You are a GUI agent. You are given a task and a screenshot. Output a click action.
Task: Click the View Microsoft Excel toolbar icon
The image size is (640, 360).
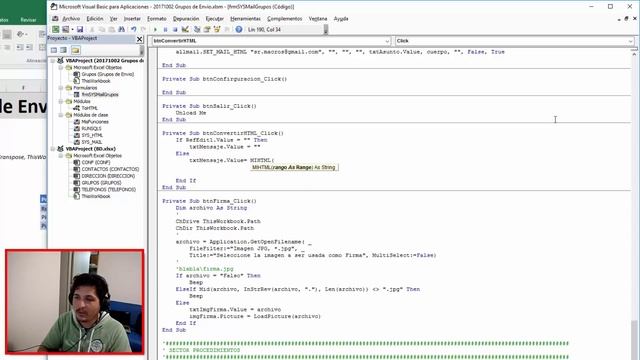click(x=56, y=29)
